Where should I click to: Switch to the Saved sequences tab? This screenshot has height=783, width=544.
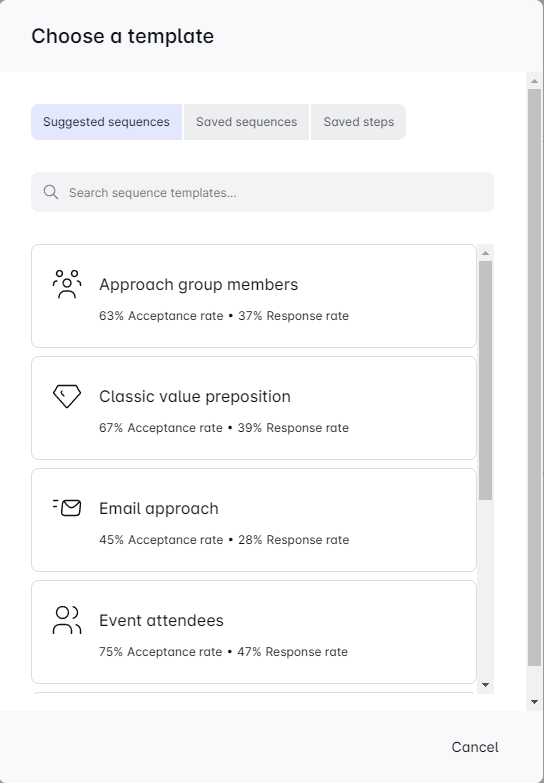(246, 122)
